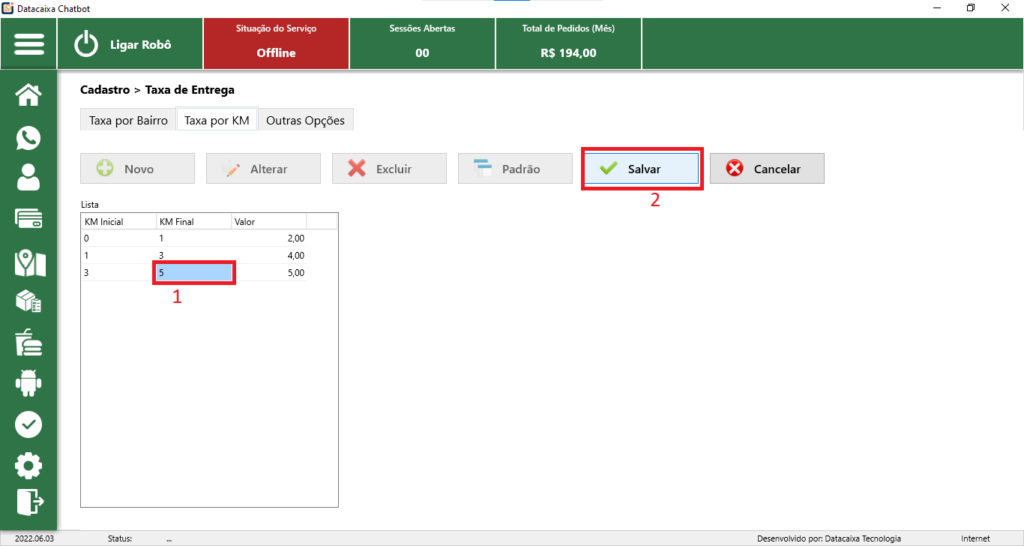
Task: Switch to Outras Opções tab
Action: coord(305,120)
